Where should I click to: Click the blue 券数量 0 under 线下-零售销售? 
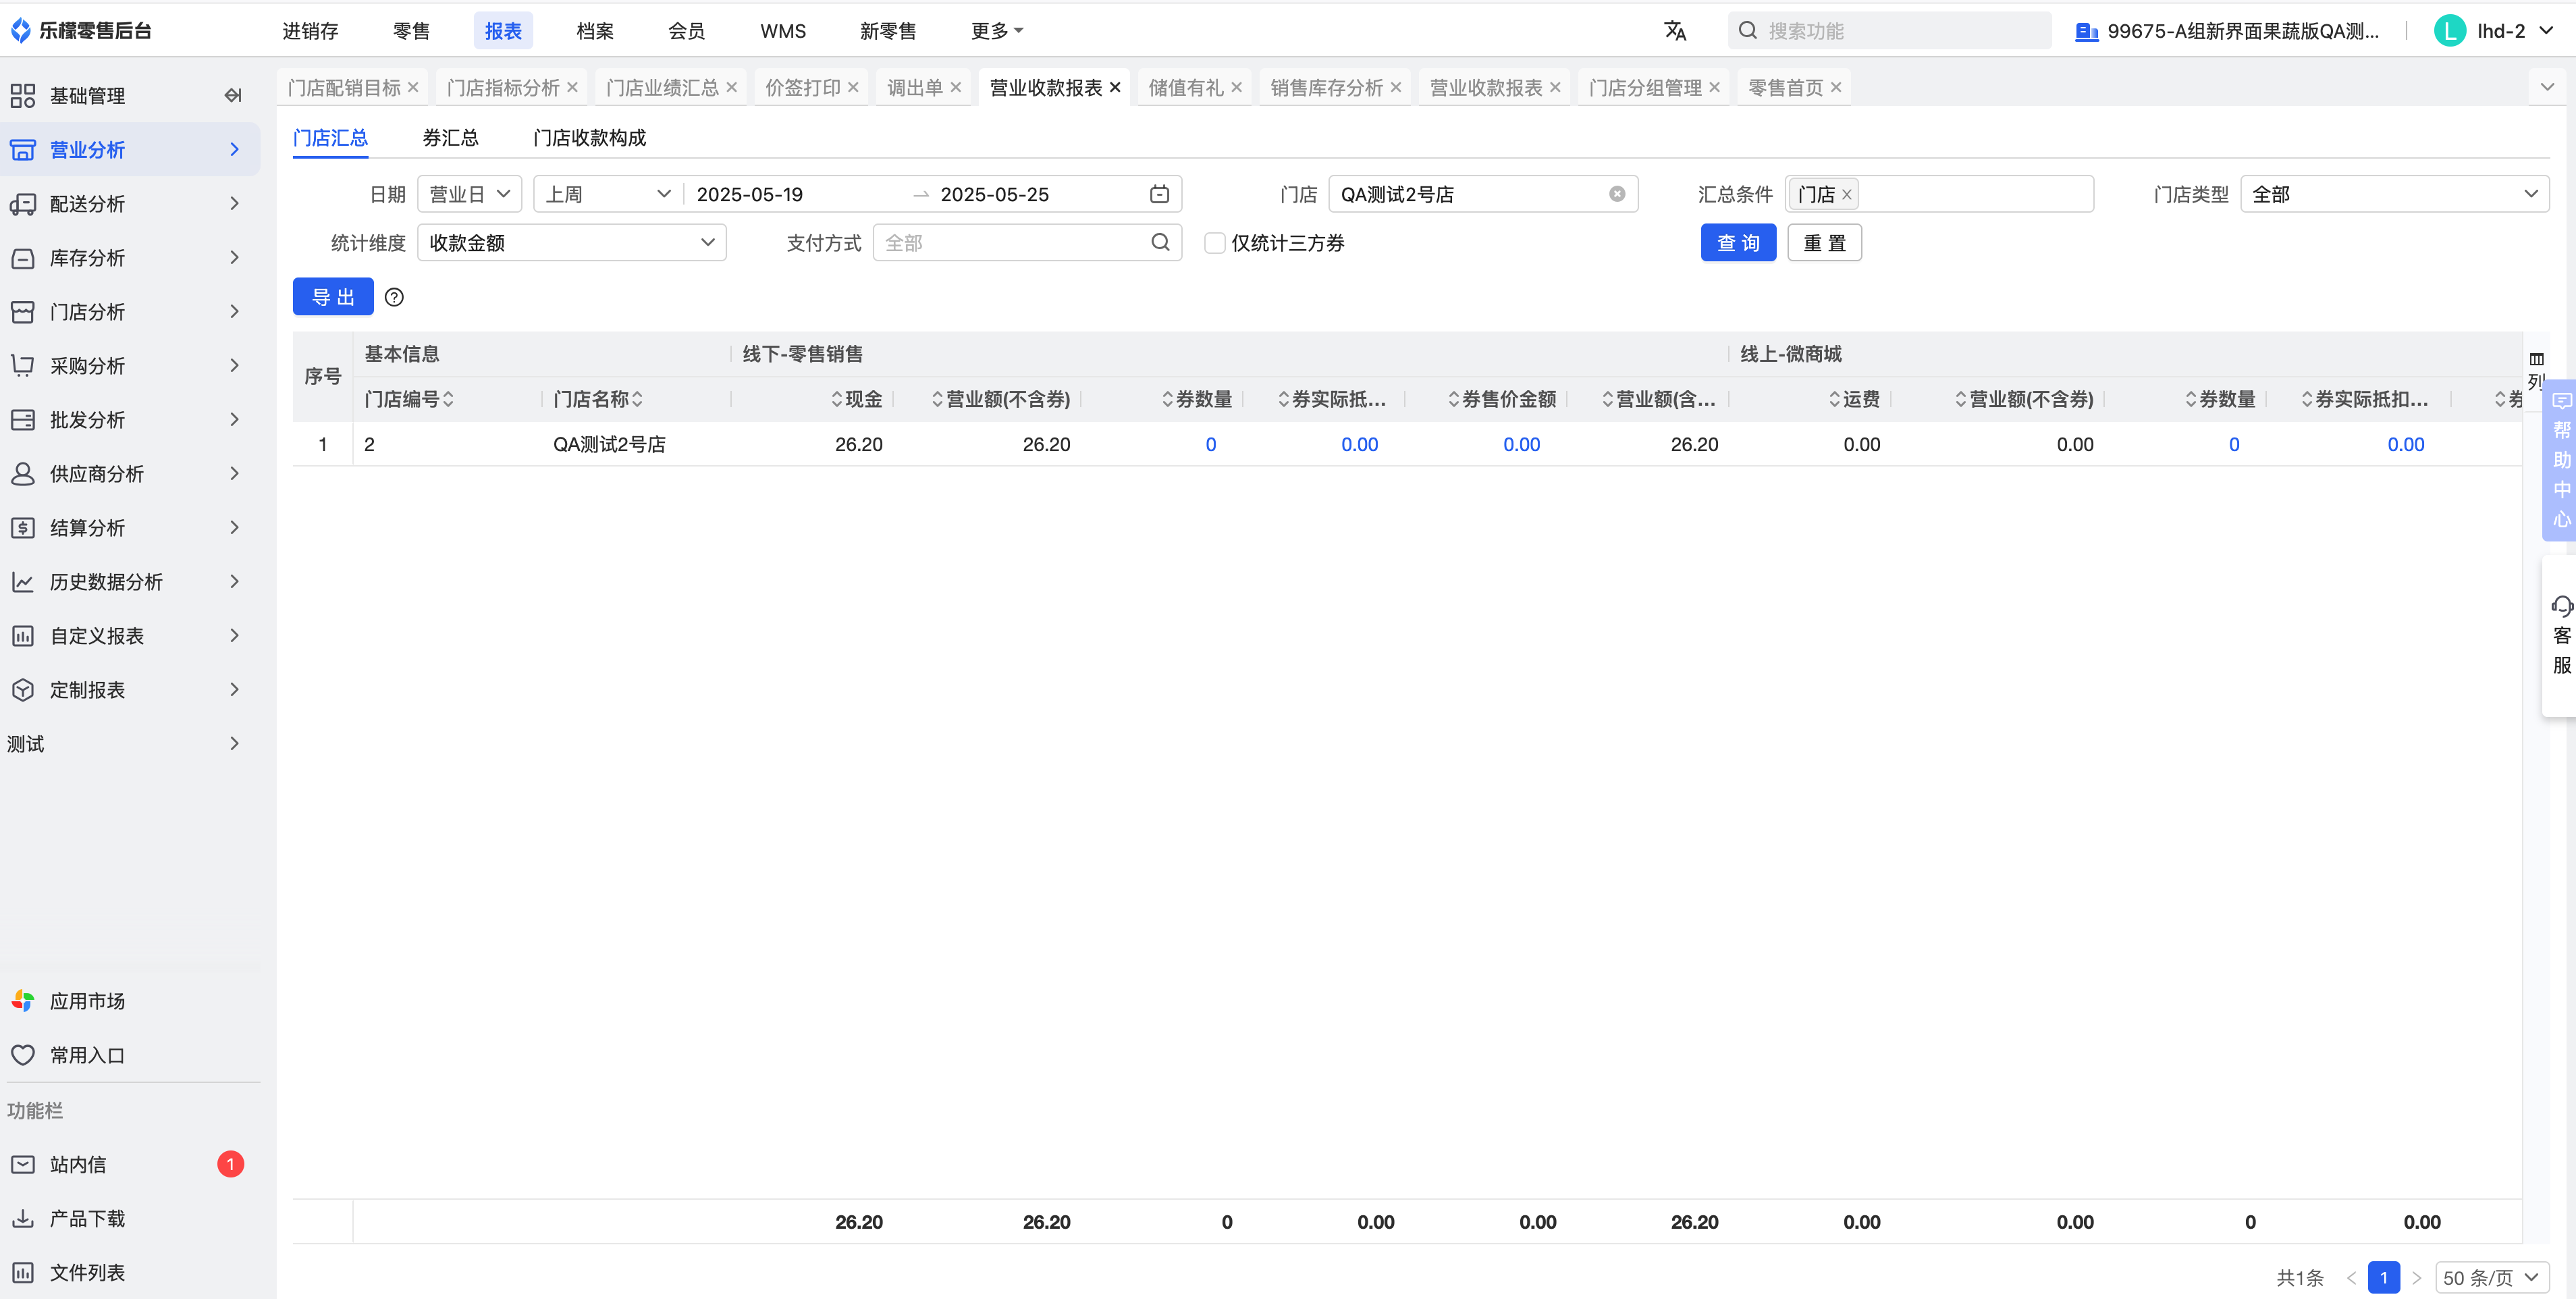1210,444
